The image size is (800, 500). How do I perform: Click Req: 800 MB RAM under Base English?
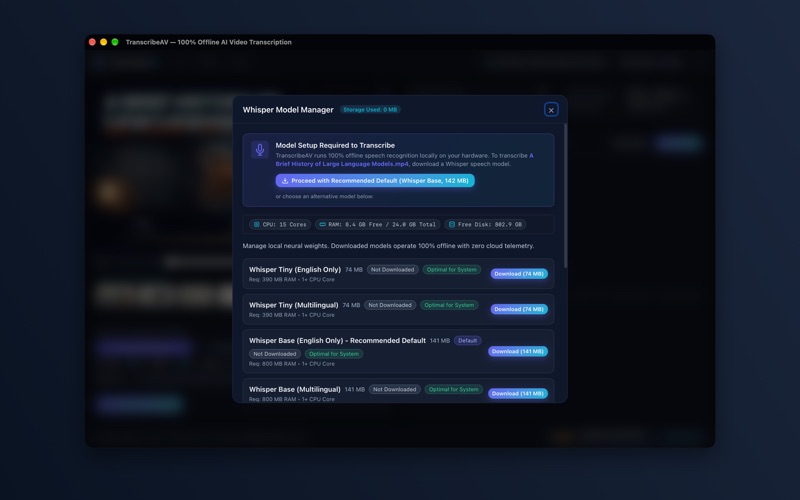point(292,364)
